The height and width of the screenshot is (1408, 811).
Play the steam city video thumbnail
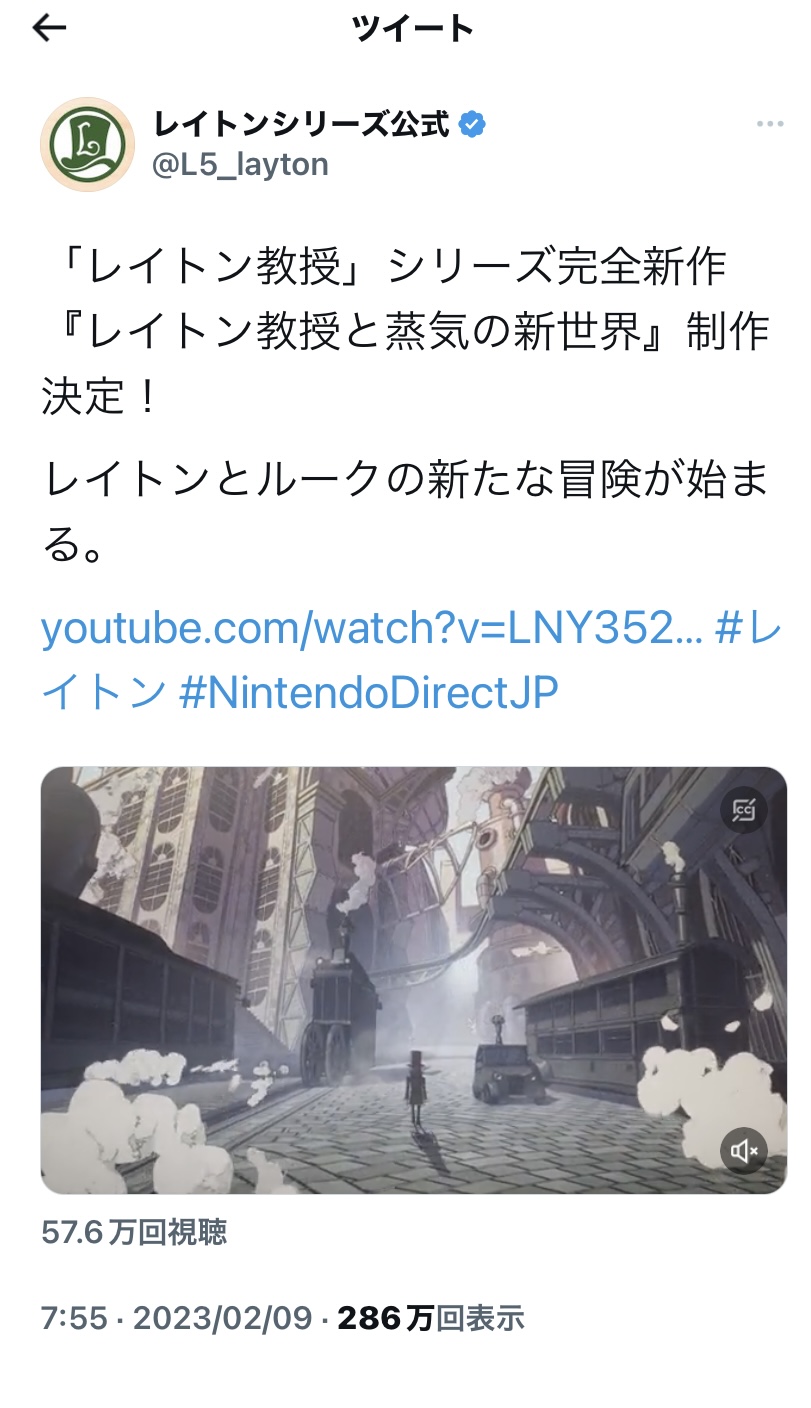pyautogui.click(x=414, y=980)
